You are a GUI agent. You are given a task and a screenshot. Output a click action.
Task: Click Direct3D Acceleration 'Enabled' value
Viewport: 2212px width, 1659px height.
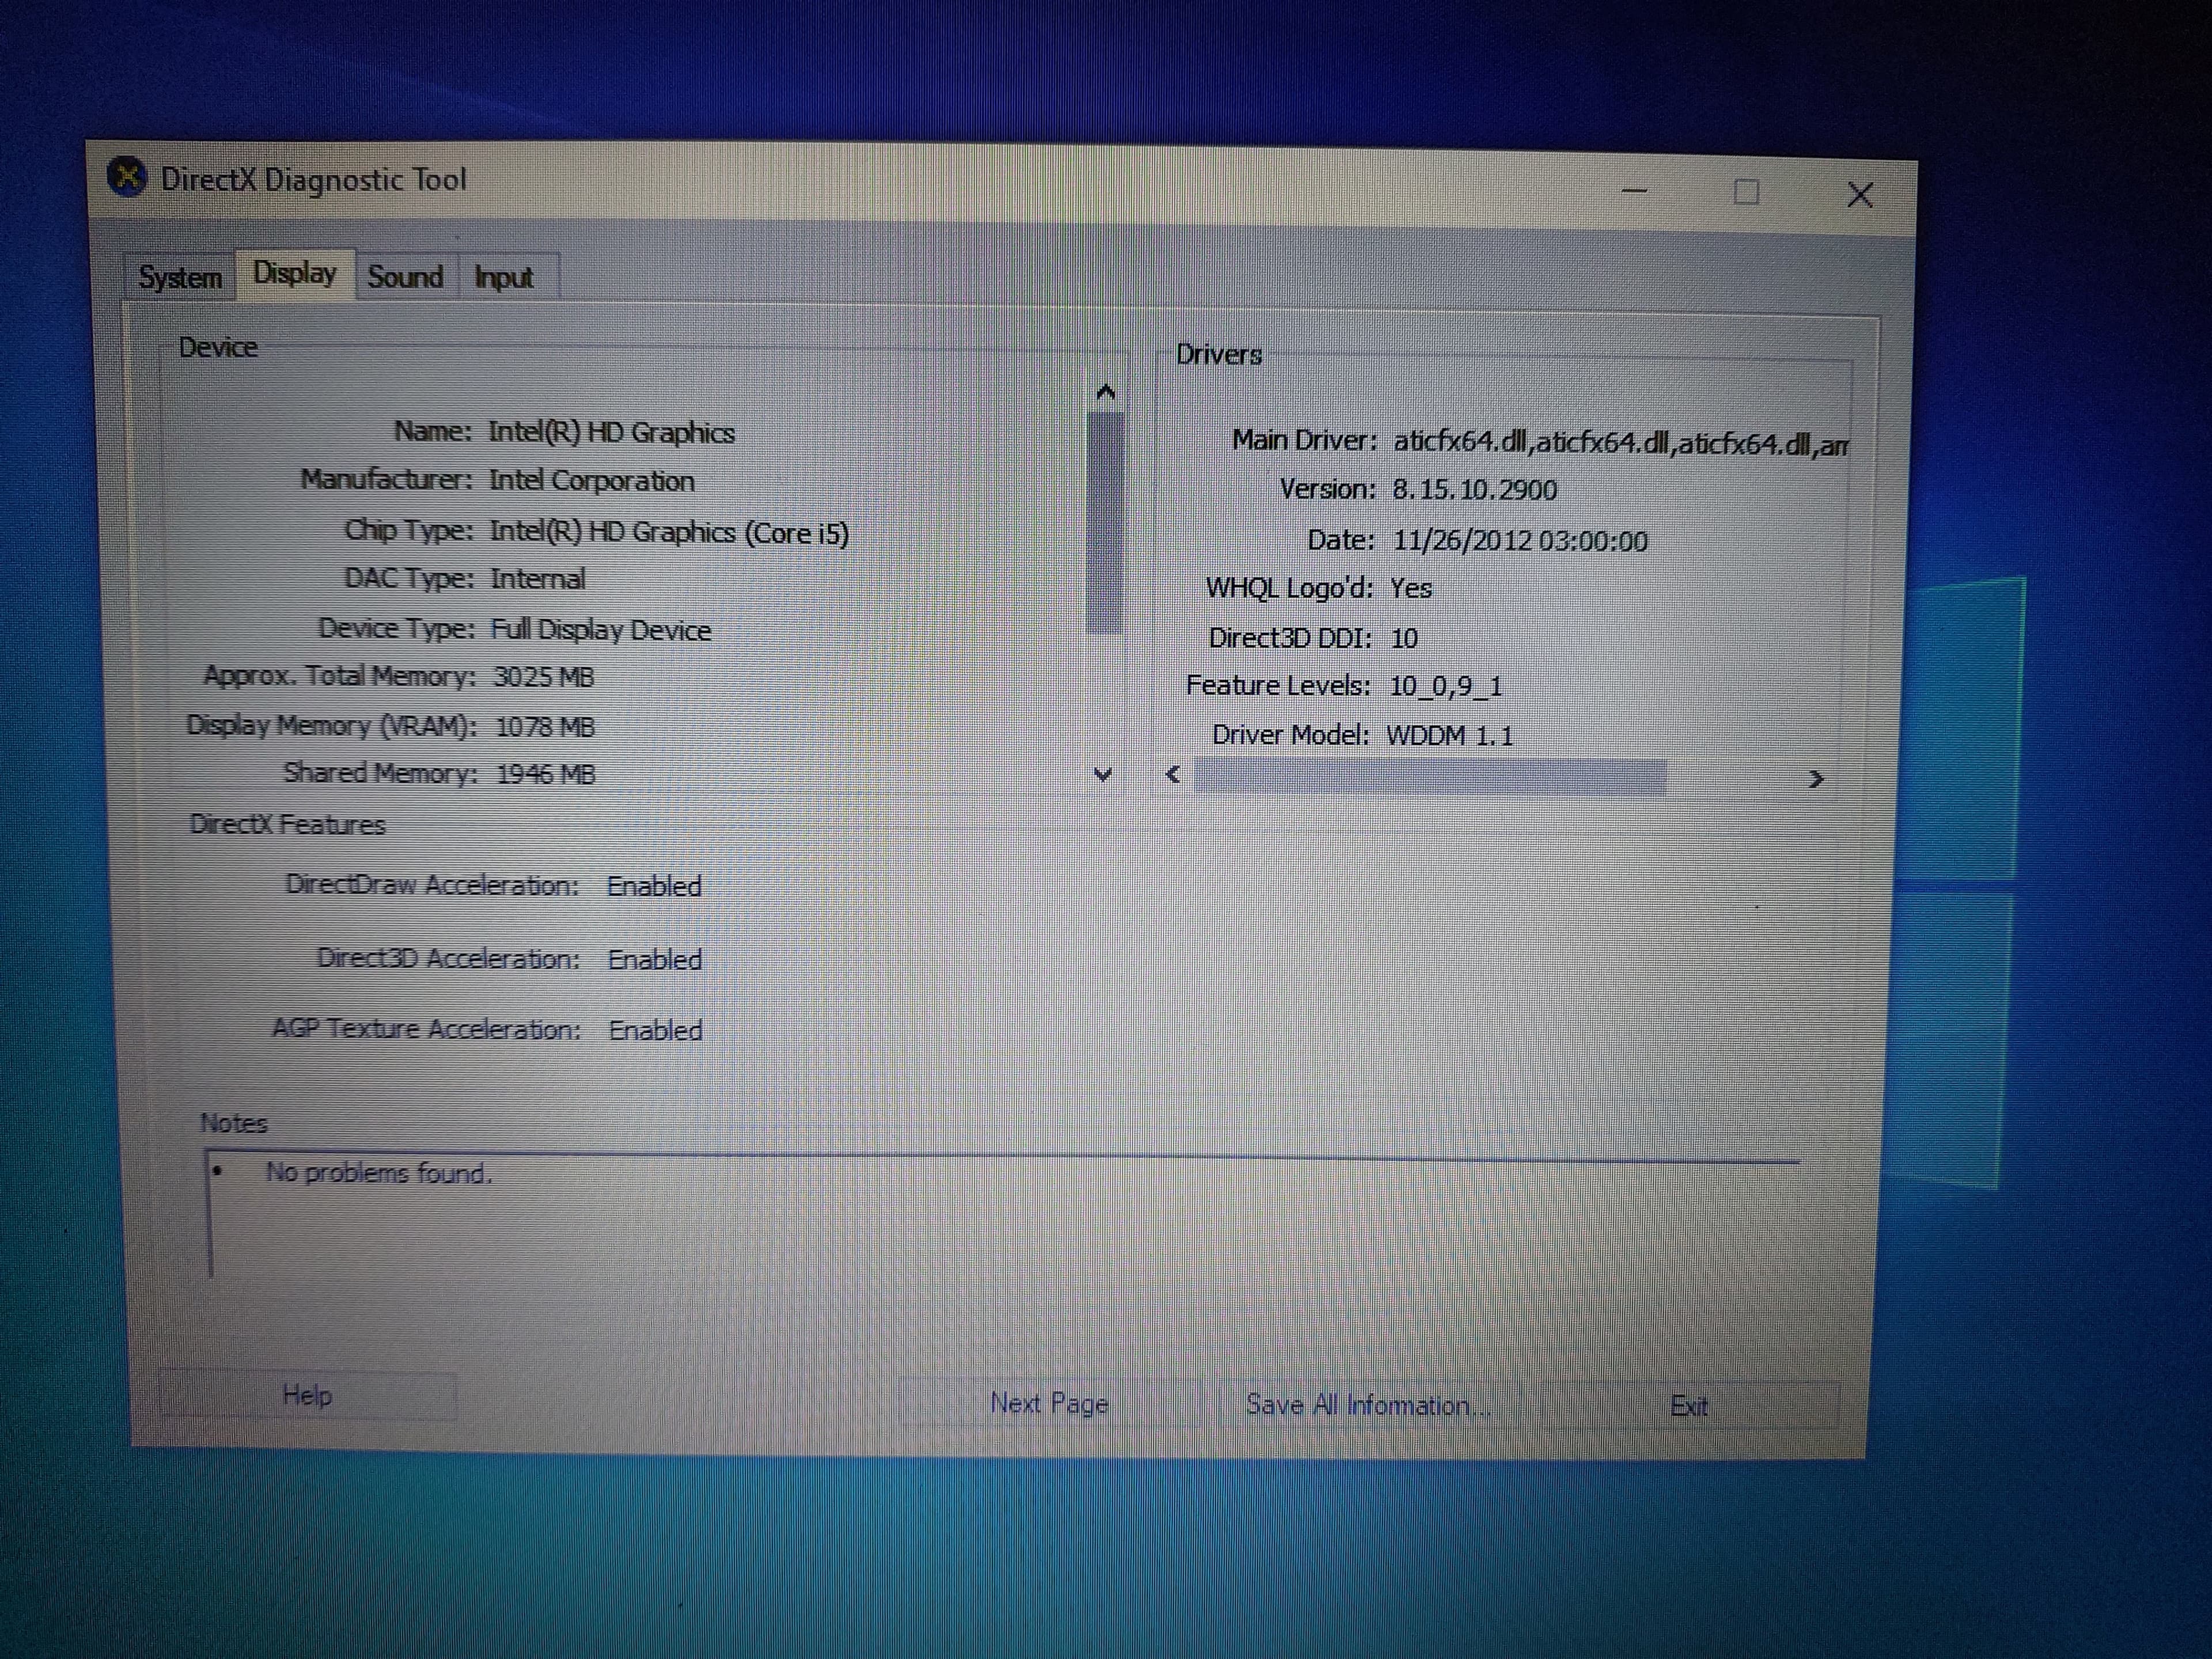pyautogui.click(x=655, y=959)
